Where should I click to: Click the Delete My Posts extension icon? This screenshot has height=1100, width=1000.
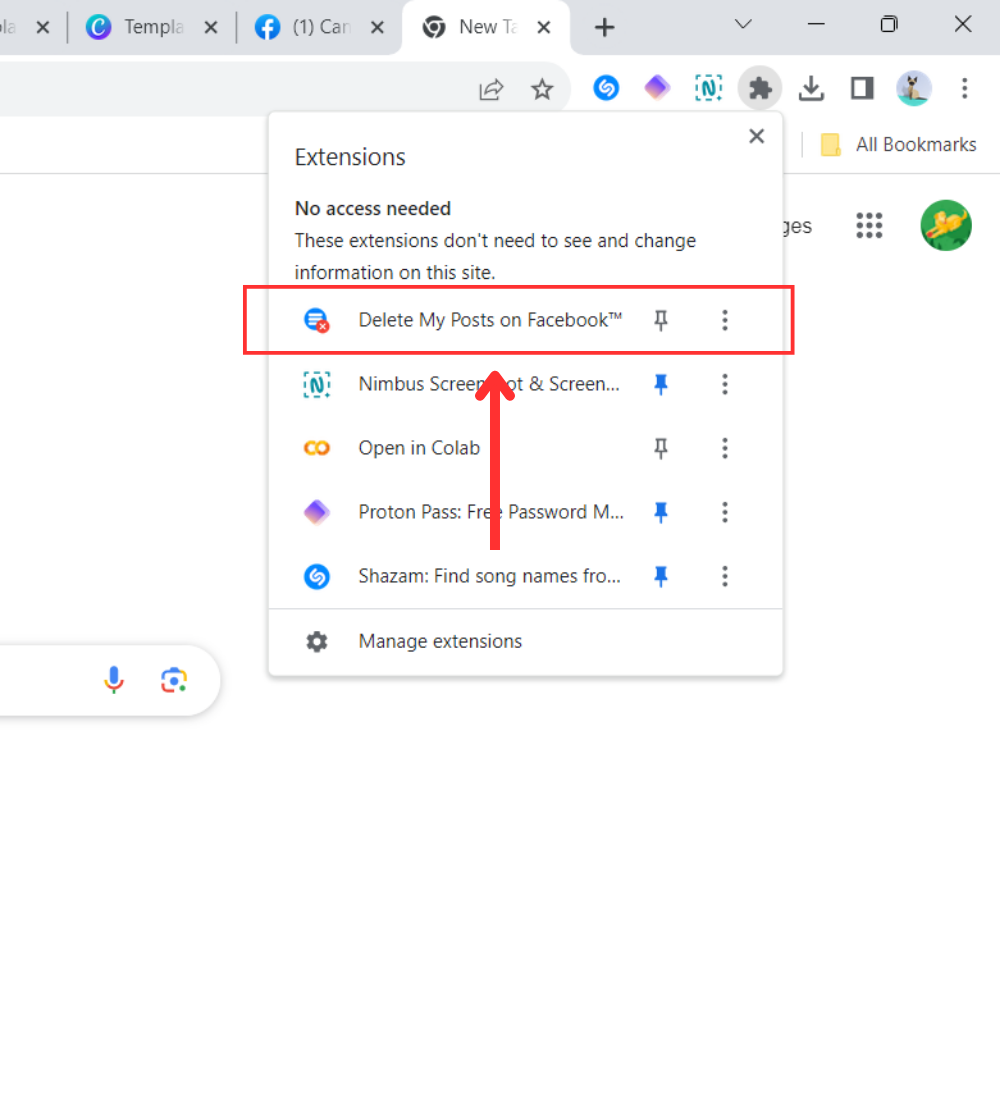(316, 320)
